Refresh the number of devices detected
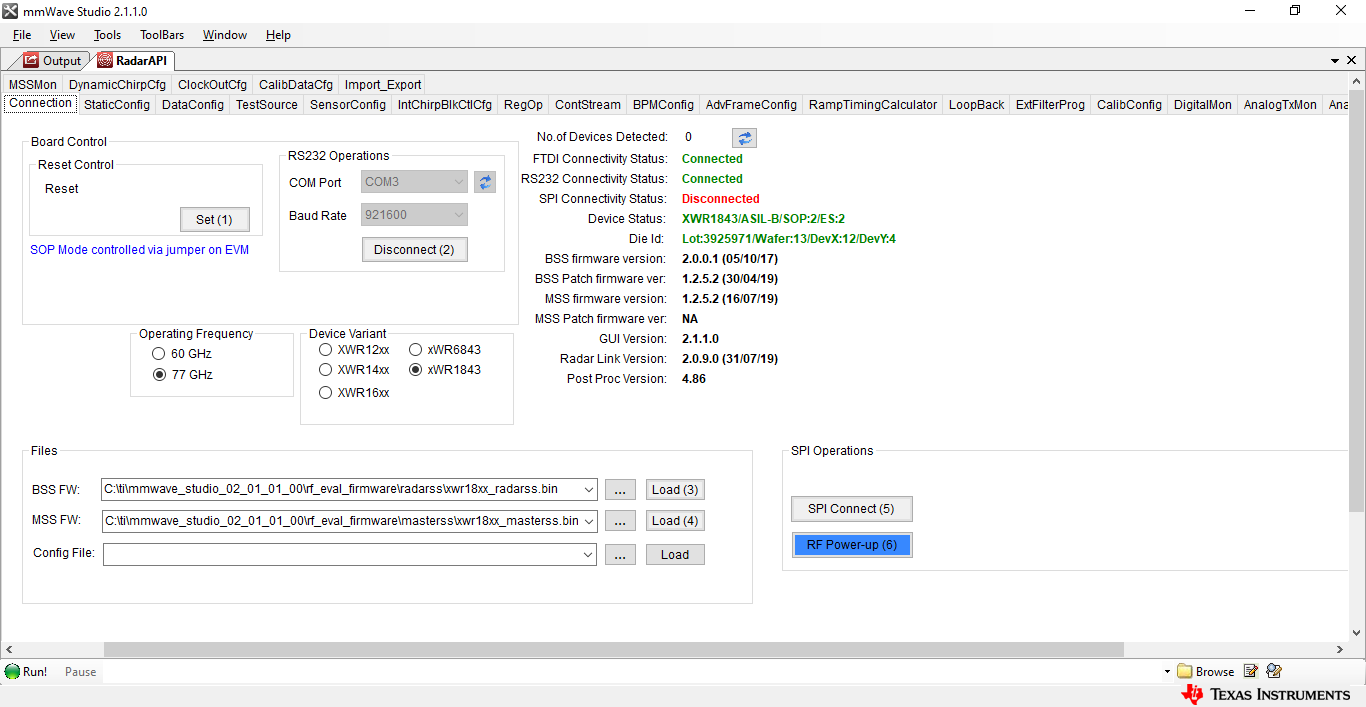Screen dimensions: 1366x707 click(744, 138)
